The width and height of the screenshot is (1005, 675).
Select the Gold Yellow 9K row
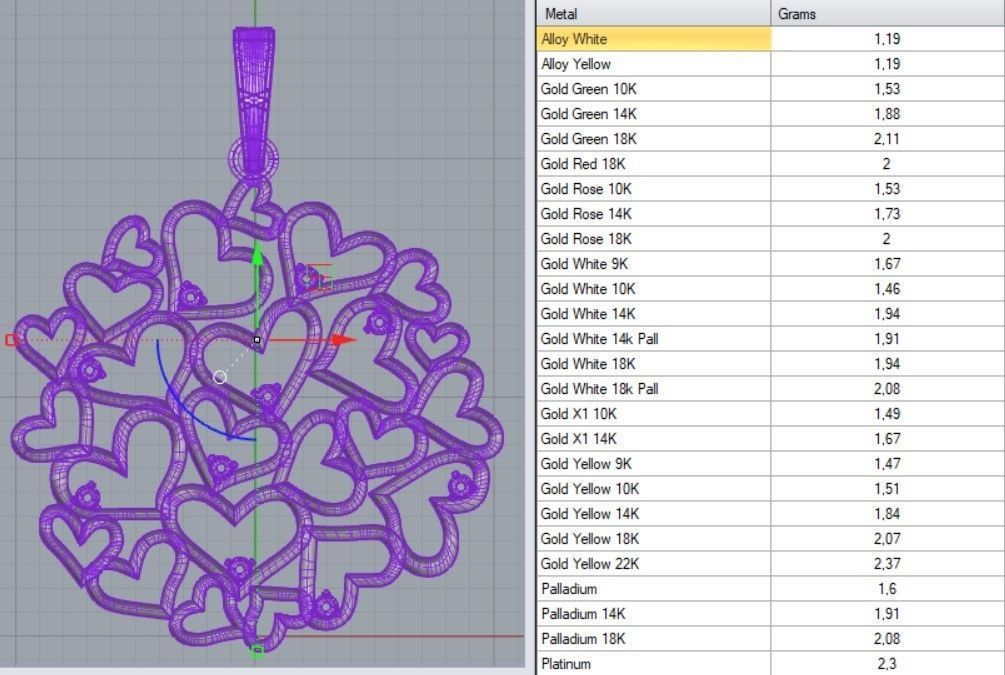[770, 464]
